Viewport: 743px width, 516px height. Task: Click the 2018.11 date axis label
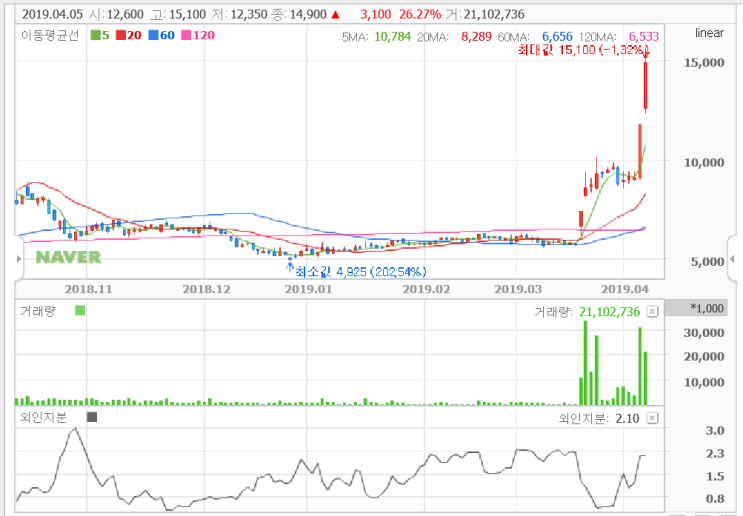[x=88, y=289]
